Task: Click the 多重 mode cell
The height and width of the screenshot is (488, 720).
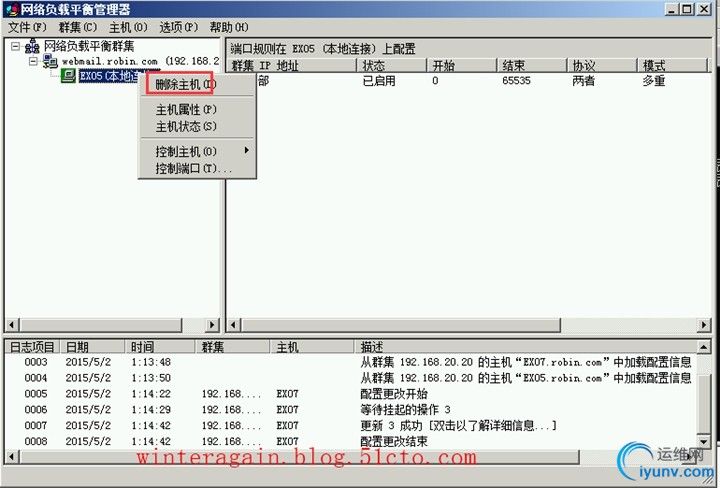Action: [654, 81]
